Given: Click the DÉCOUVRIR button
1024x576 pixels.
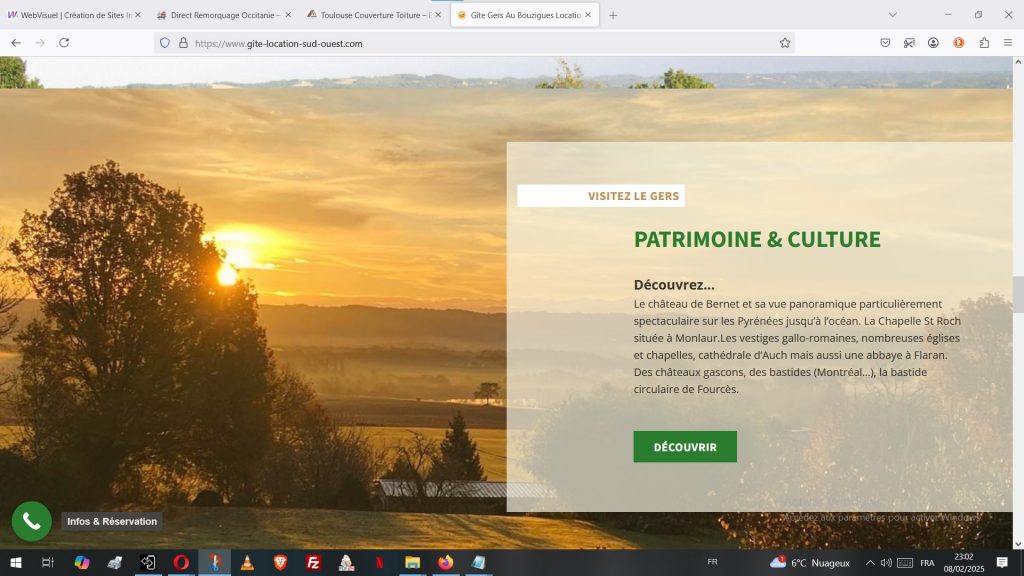Looking at the screenshot, I should click(685, 447).
